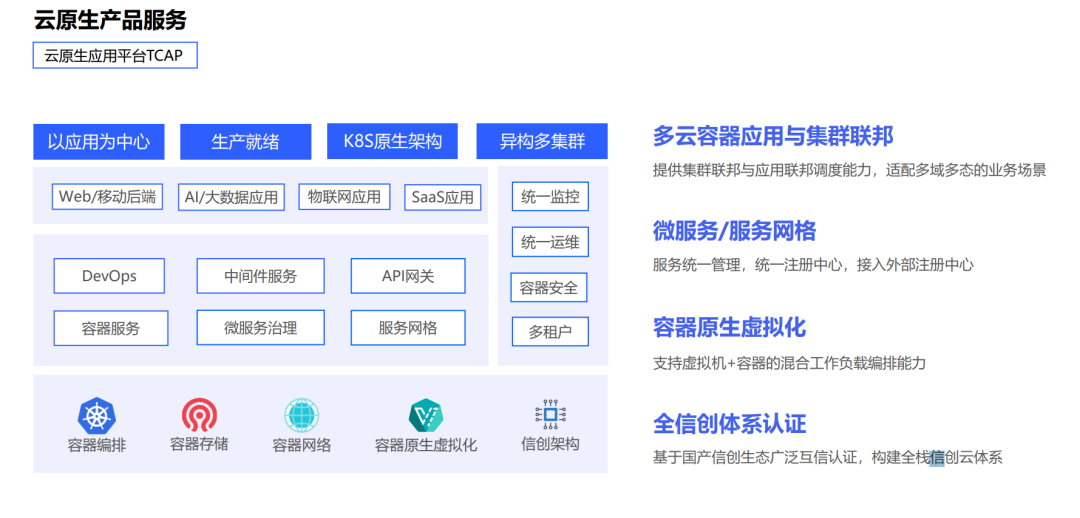Click the API网关 box
1080x518 pixels.
(408, 276)
